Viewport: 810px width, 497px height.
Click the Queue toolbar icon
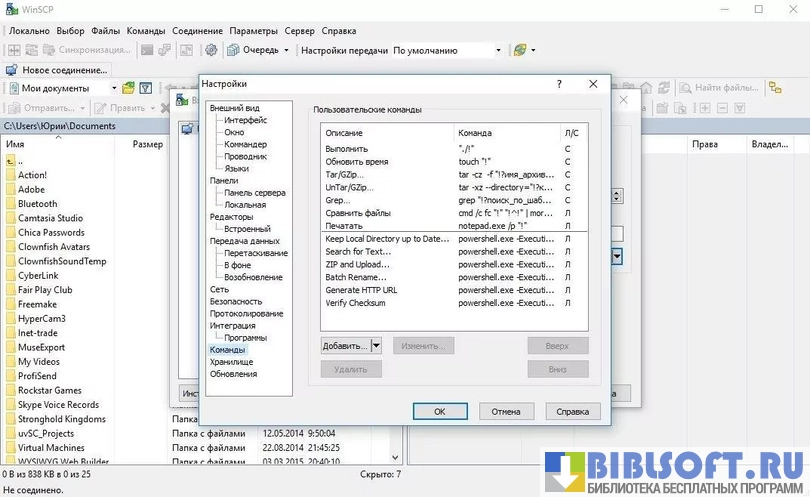click(x=233, y=50)
